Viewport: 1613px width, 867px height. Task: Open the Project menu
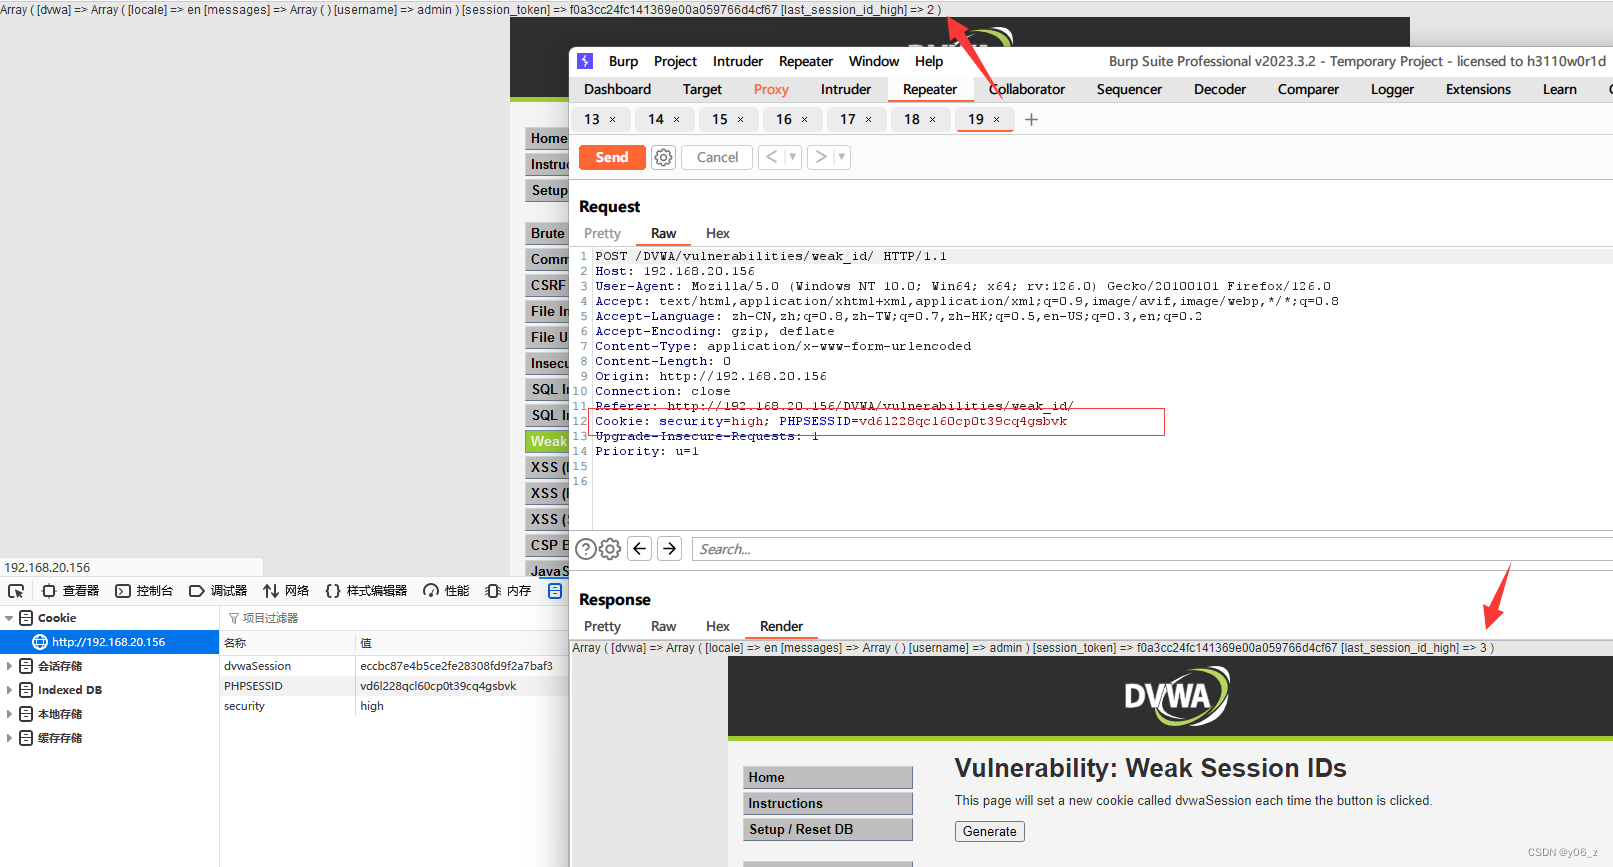(x=675, y=61)
